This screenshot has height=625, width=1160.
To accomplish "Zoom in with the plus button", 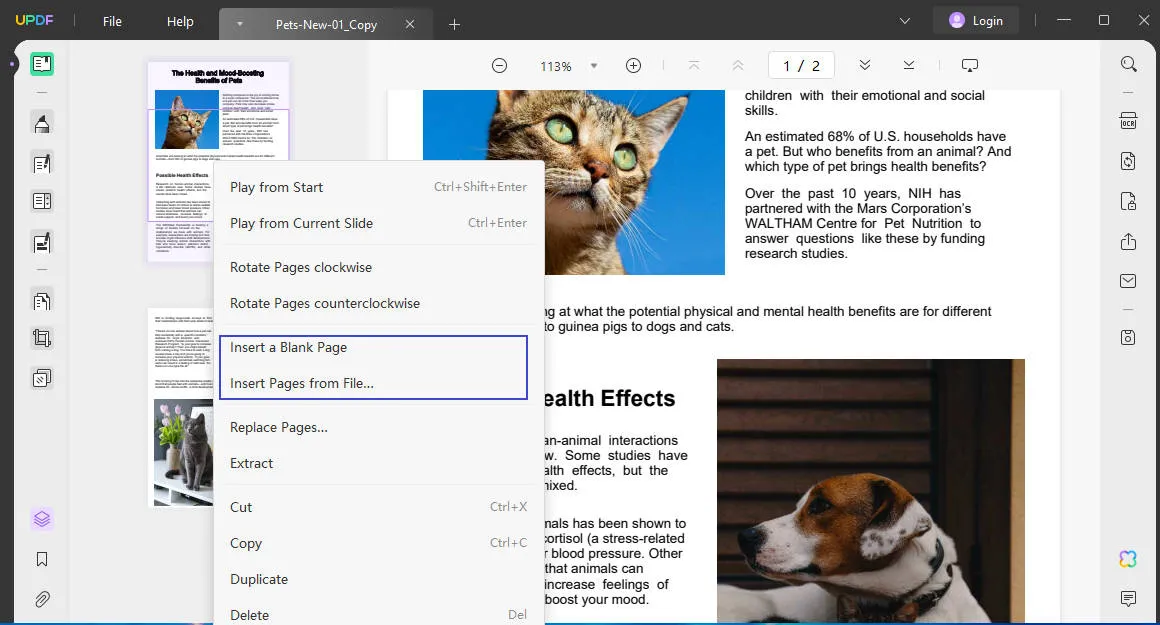I will [633, 66].
